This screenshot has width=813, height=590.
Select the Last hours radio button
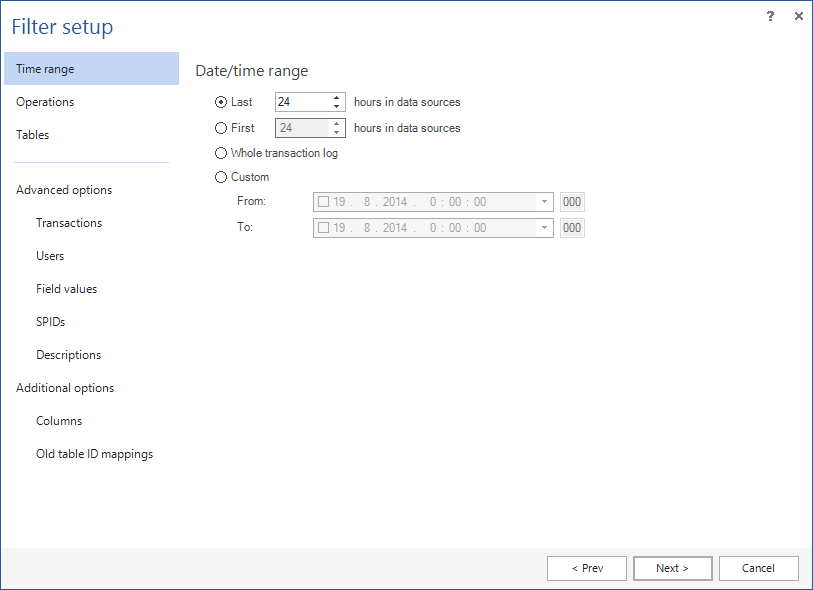tap(221, 102)
